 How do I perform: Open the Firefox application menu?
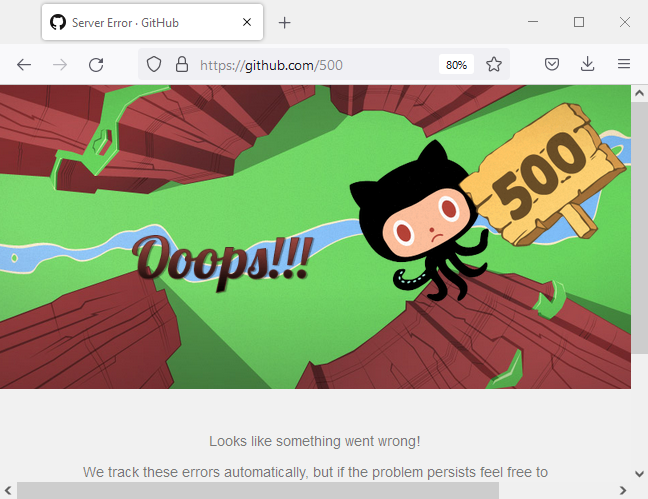[x=624, y=64]
